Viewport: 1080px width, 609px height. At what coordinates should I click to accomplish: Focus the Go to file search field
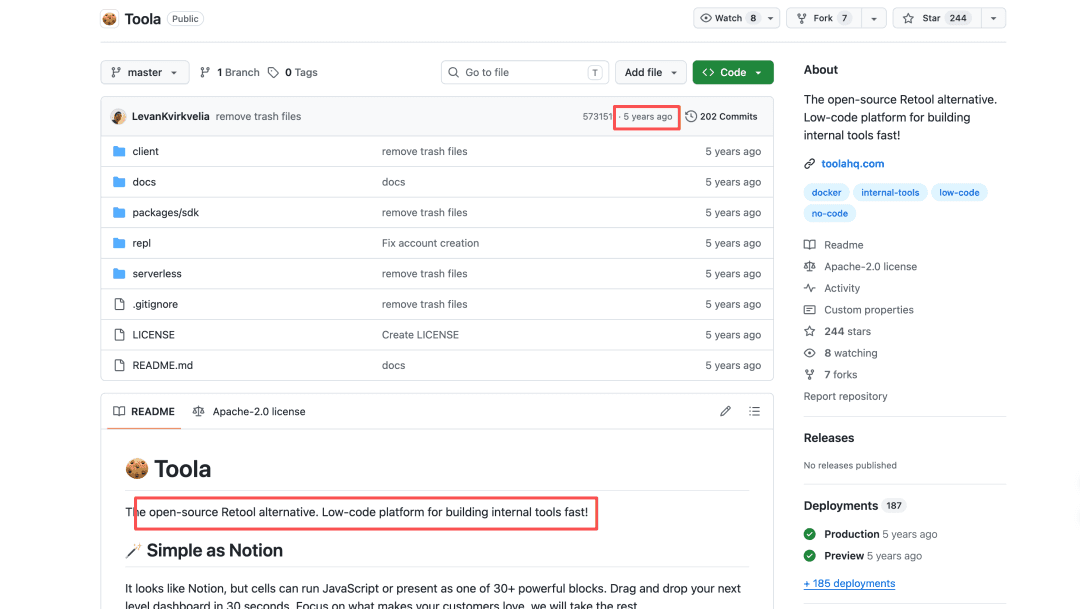click(x=524, y=72)
